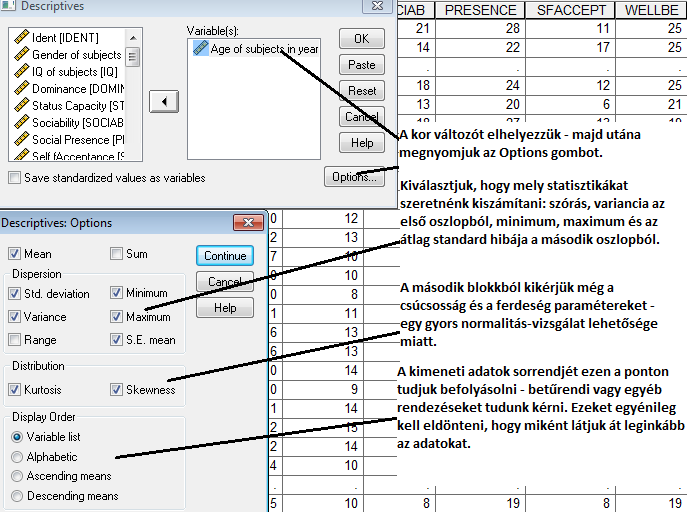This screenshot has width=689, height=517.
Task: Select the Ident [IDENT] variable
Action: tap(66, 38)
